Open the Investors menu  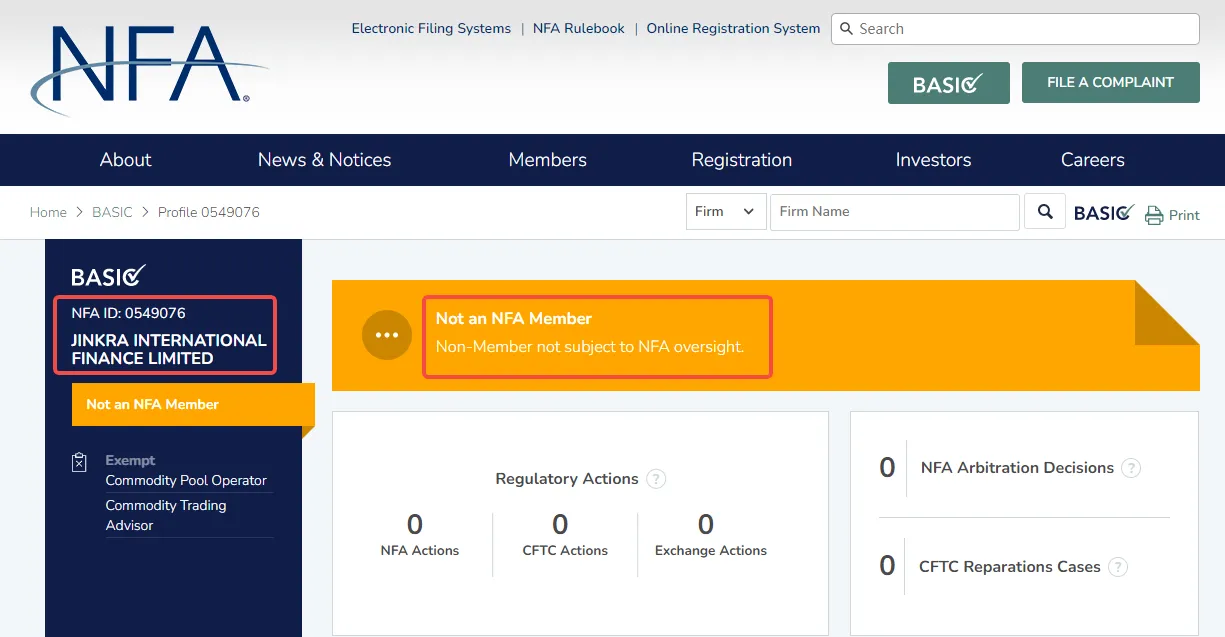click(933, 160)
